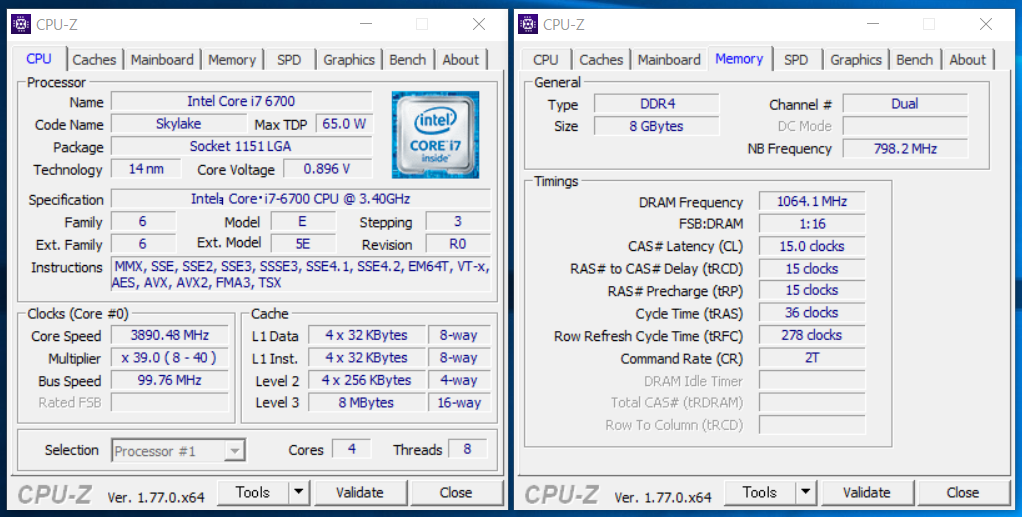This screenshot has width=1022, height=517.
Task: Click the Max TDP value 65.0 W
Action: [344, 124]
